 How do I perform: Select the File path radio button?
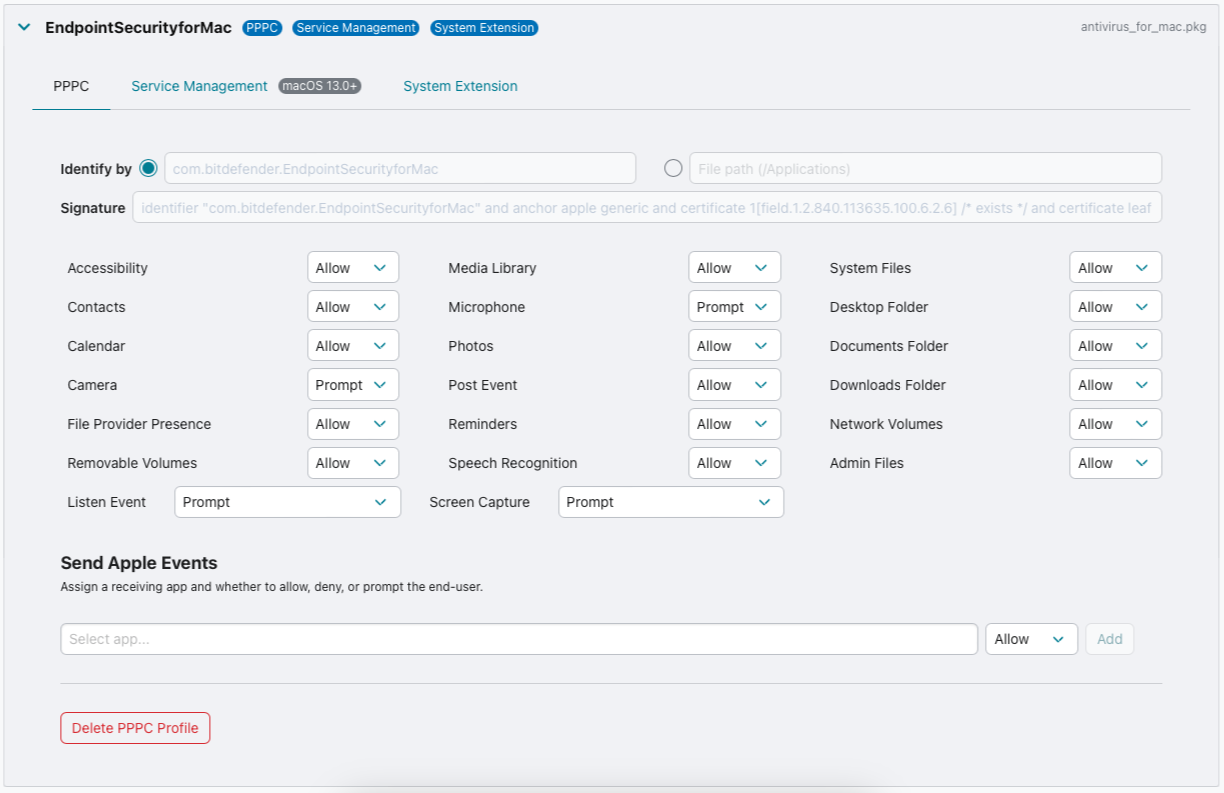[x=673, y=168]
